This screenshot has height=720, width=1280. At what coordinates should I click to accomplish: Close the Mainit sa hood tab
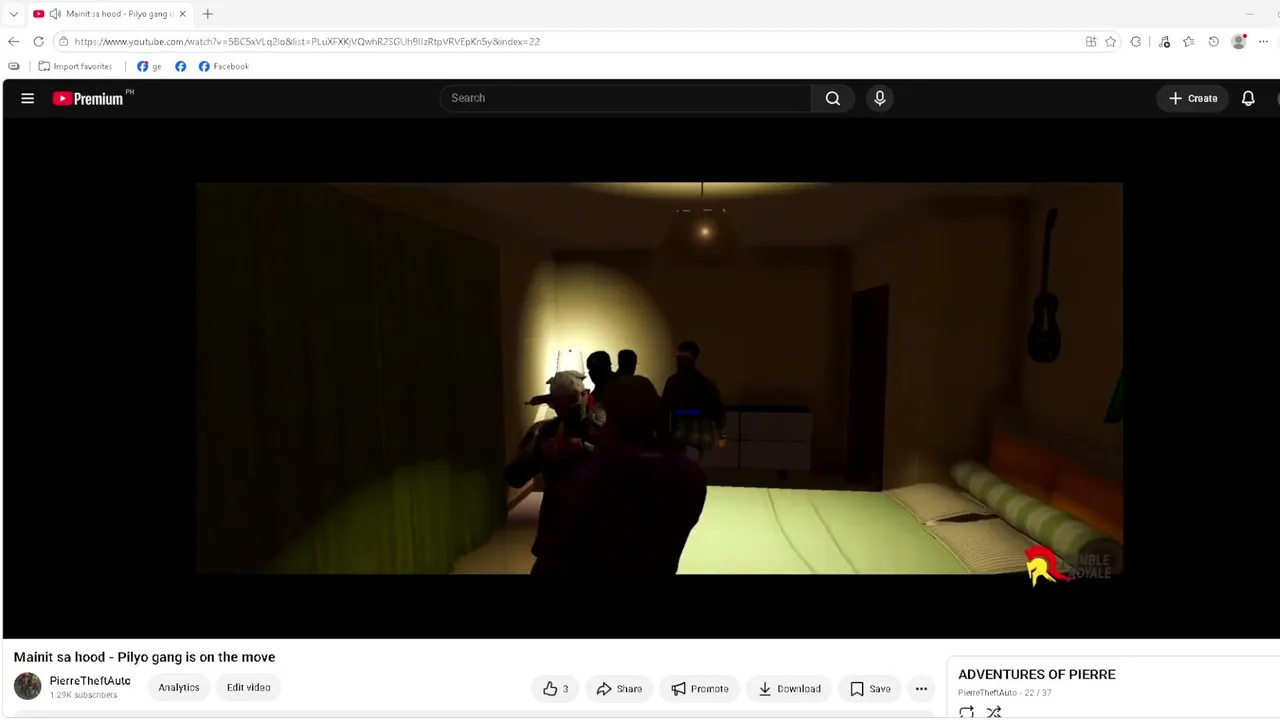pos(183,14)
